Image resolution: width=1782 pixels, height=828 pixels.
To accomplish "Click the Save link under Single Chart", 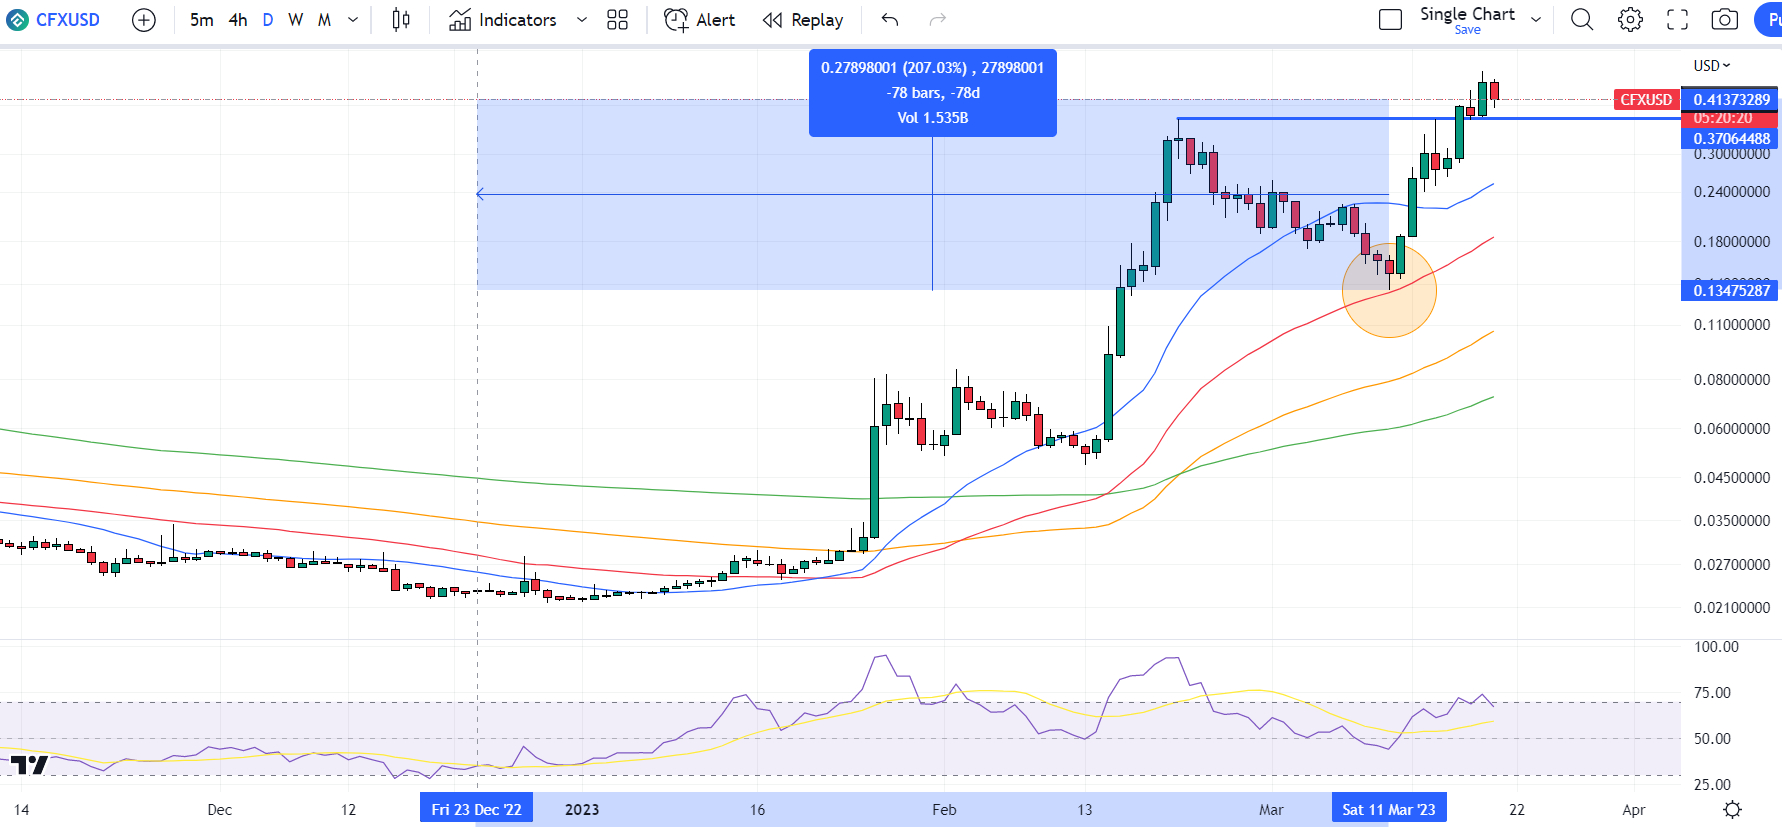I will coord(1467,30).
